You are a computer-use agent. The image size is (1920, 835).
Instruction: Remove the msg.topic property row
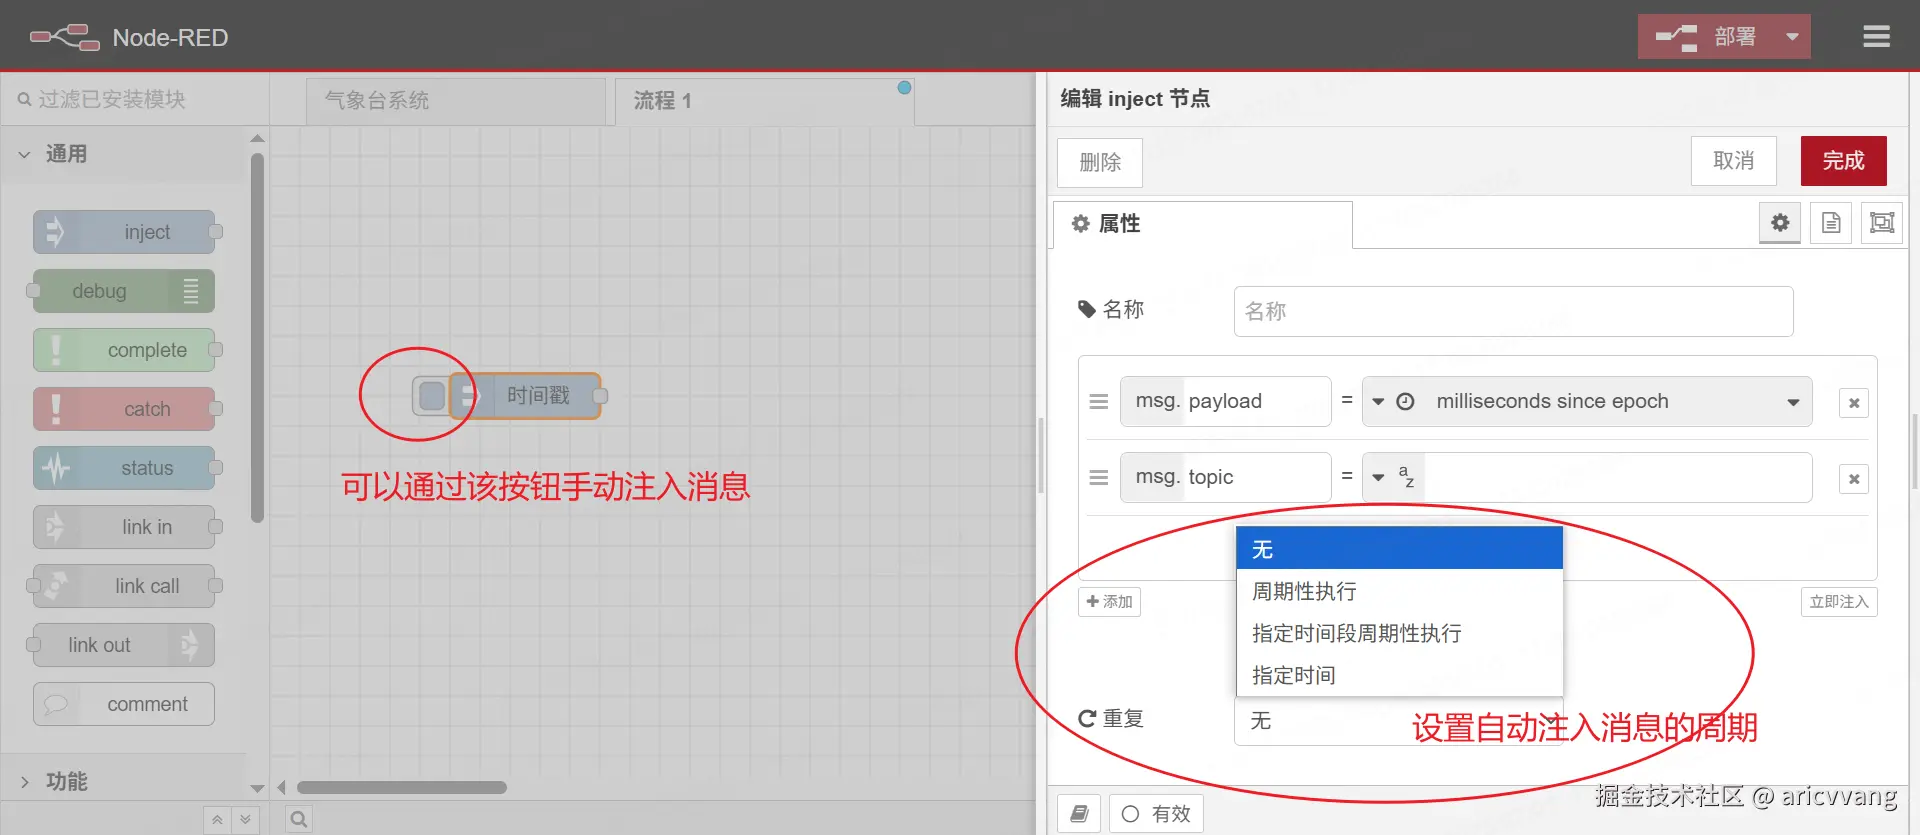[1854, 478]
